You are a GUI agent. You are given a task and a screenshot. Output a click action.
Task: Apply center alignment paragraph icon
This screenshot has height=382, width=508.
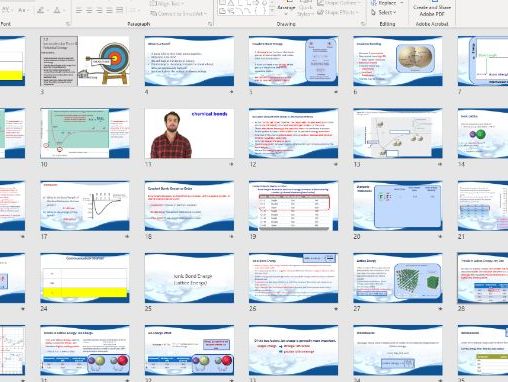click(89, 11)
